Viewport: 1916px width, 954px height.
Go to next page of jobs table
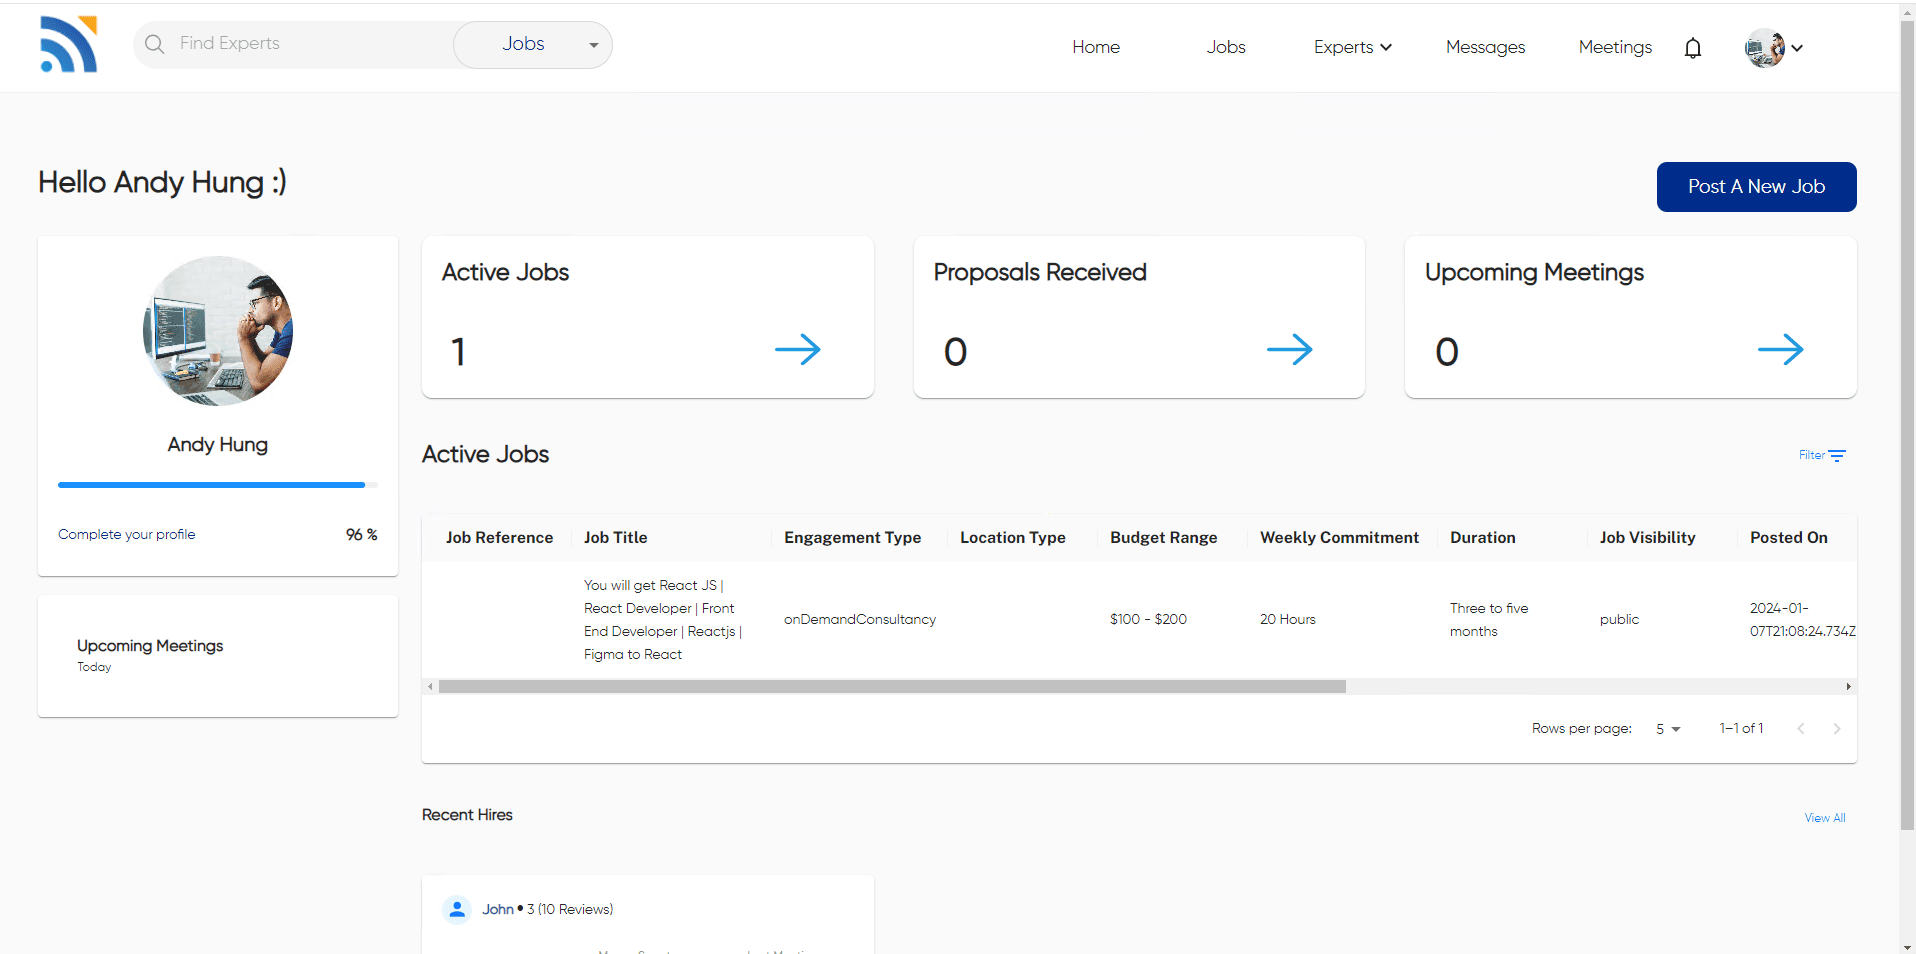coord(1836,729)
